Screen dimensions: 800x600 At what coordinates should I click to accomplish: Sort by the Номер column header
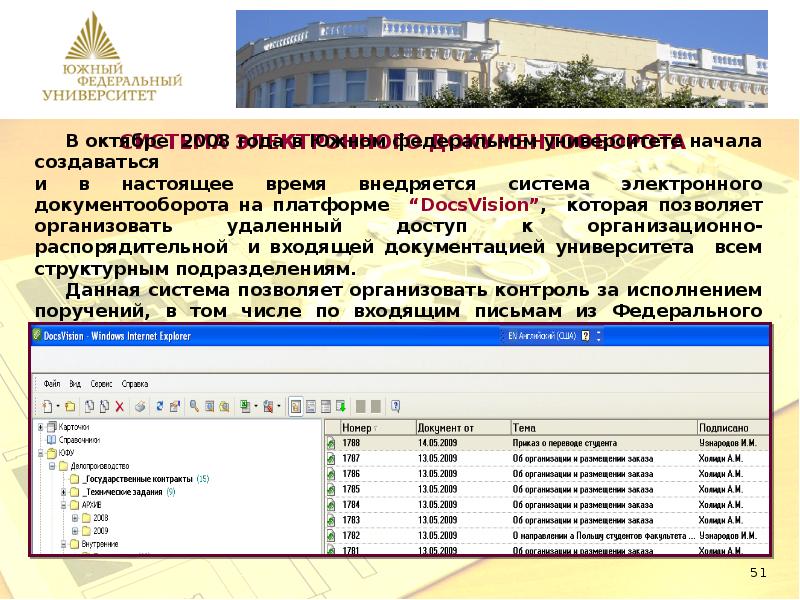pyautogui.click(x=358, y=426)
